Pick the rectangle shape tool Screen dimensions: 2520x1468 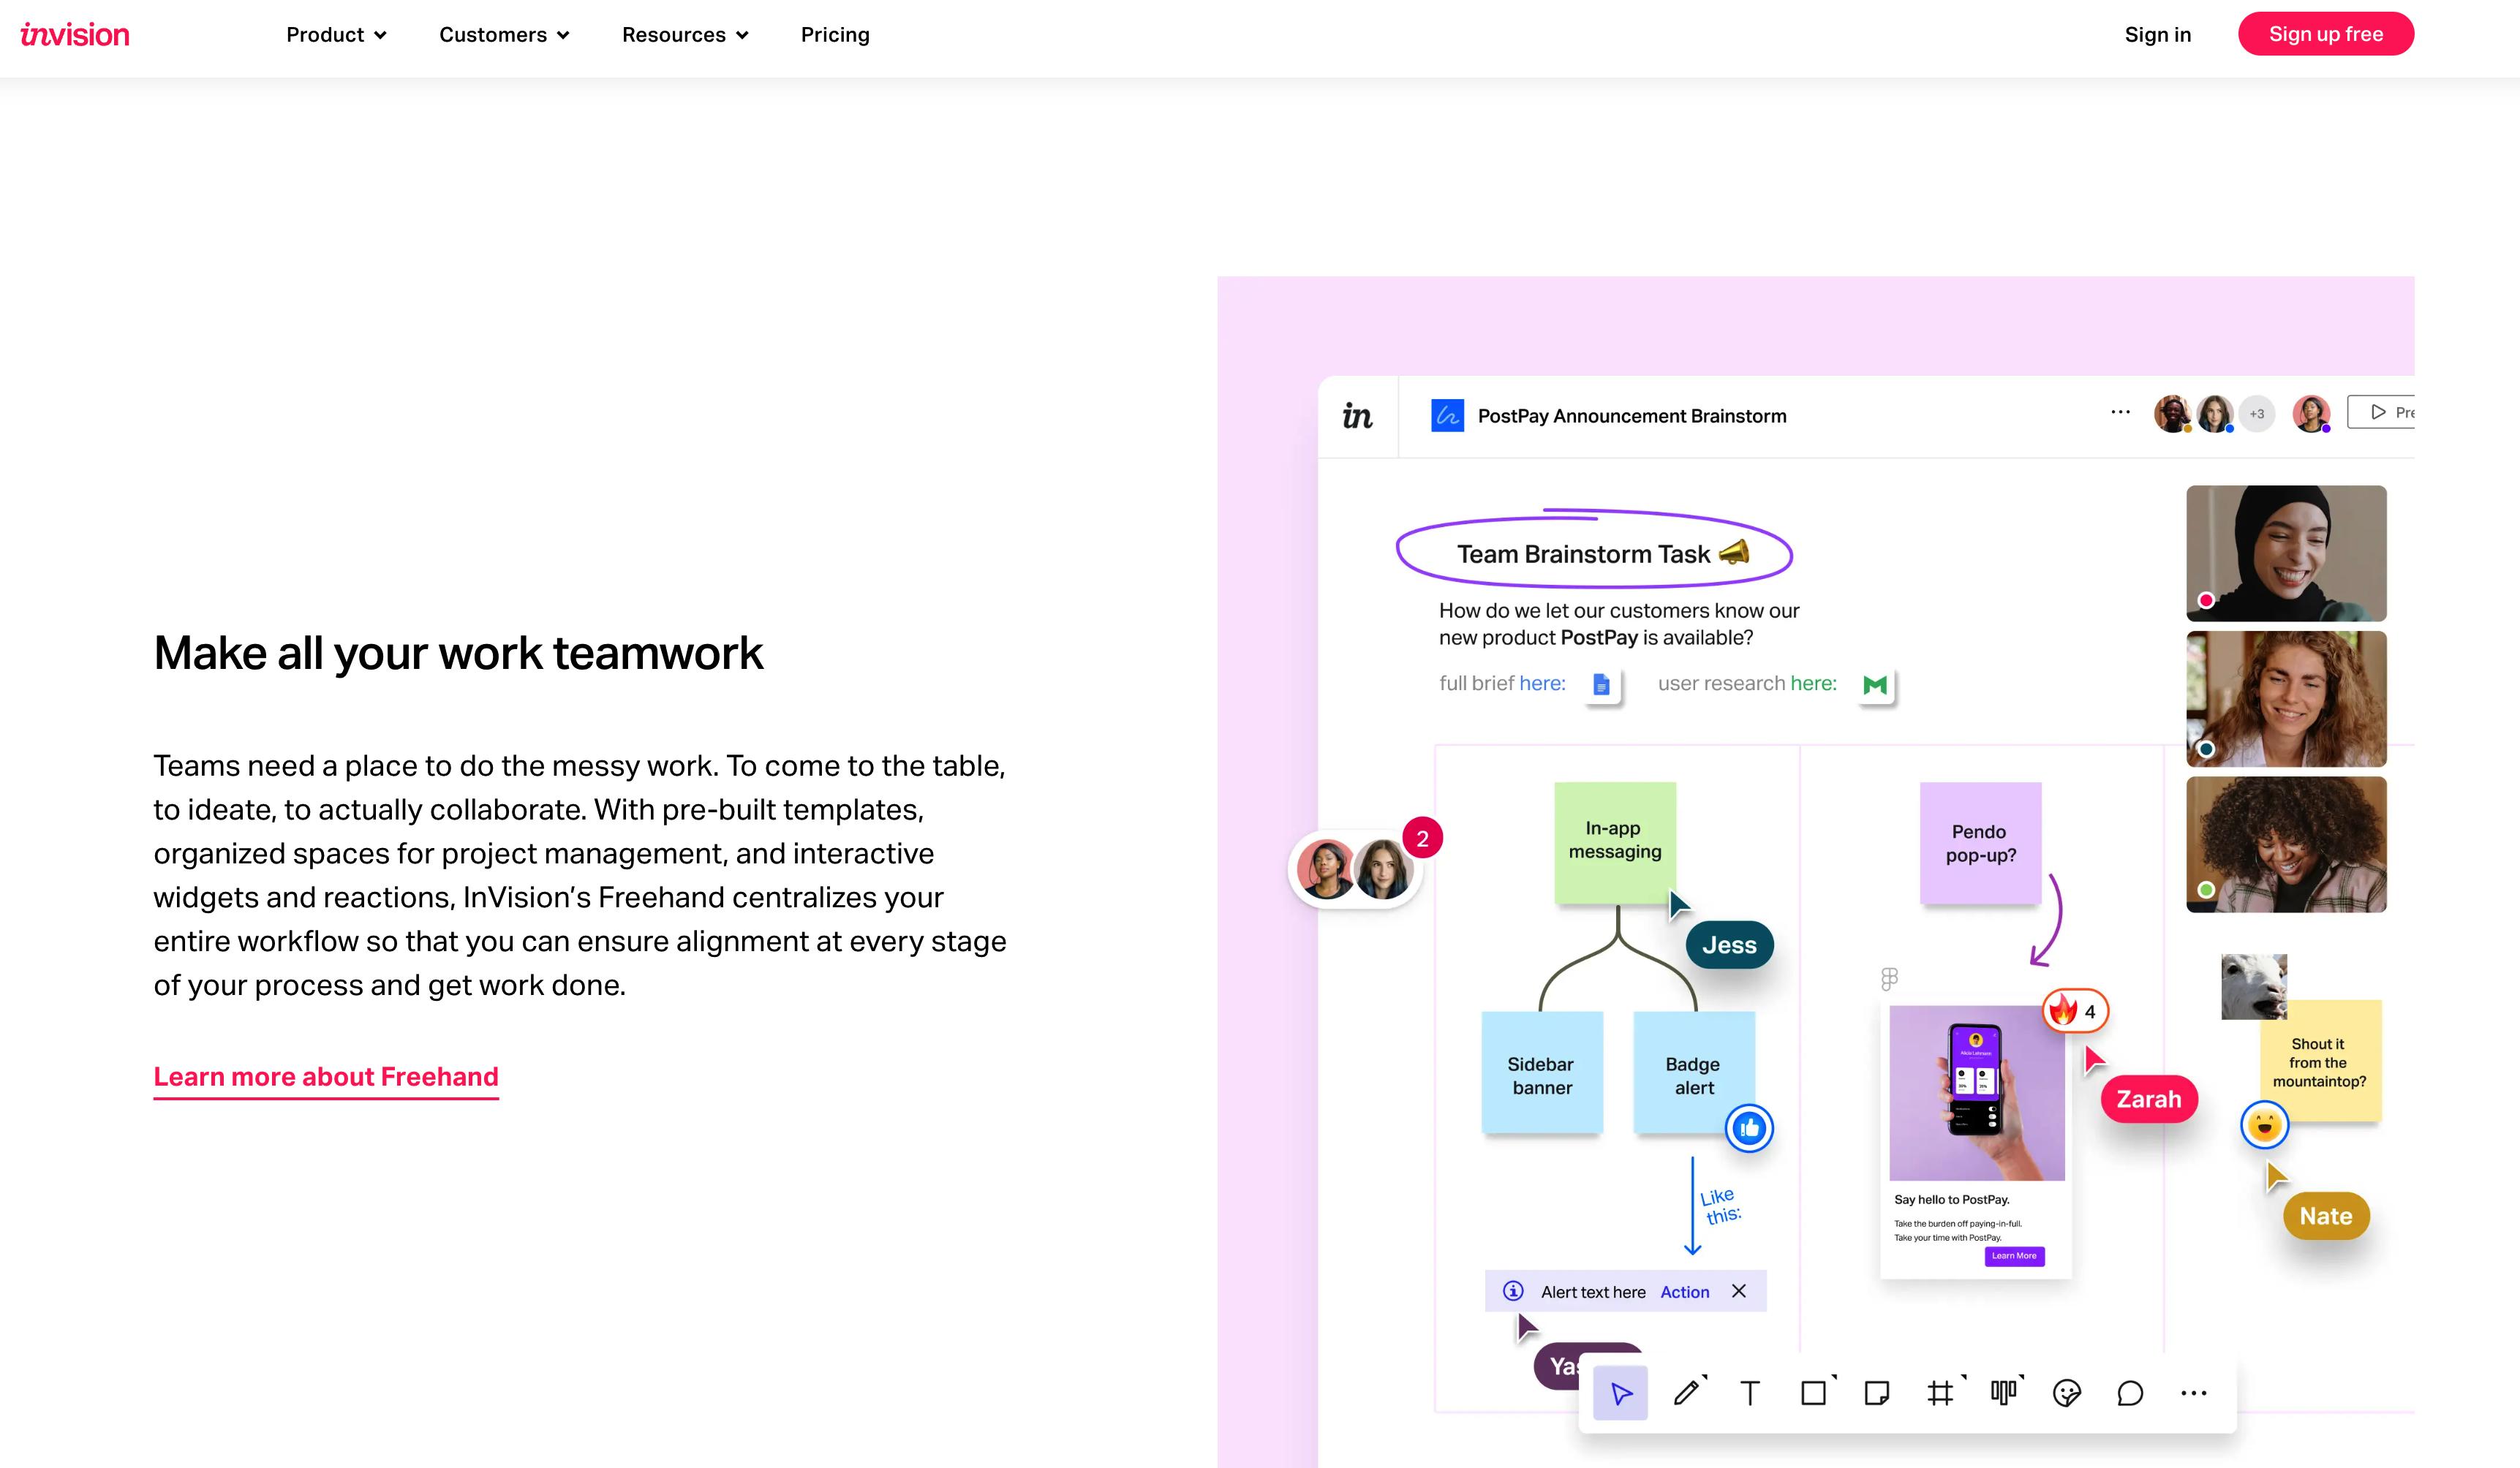[1814, 1393]
